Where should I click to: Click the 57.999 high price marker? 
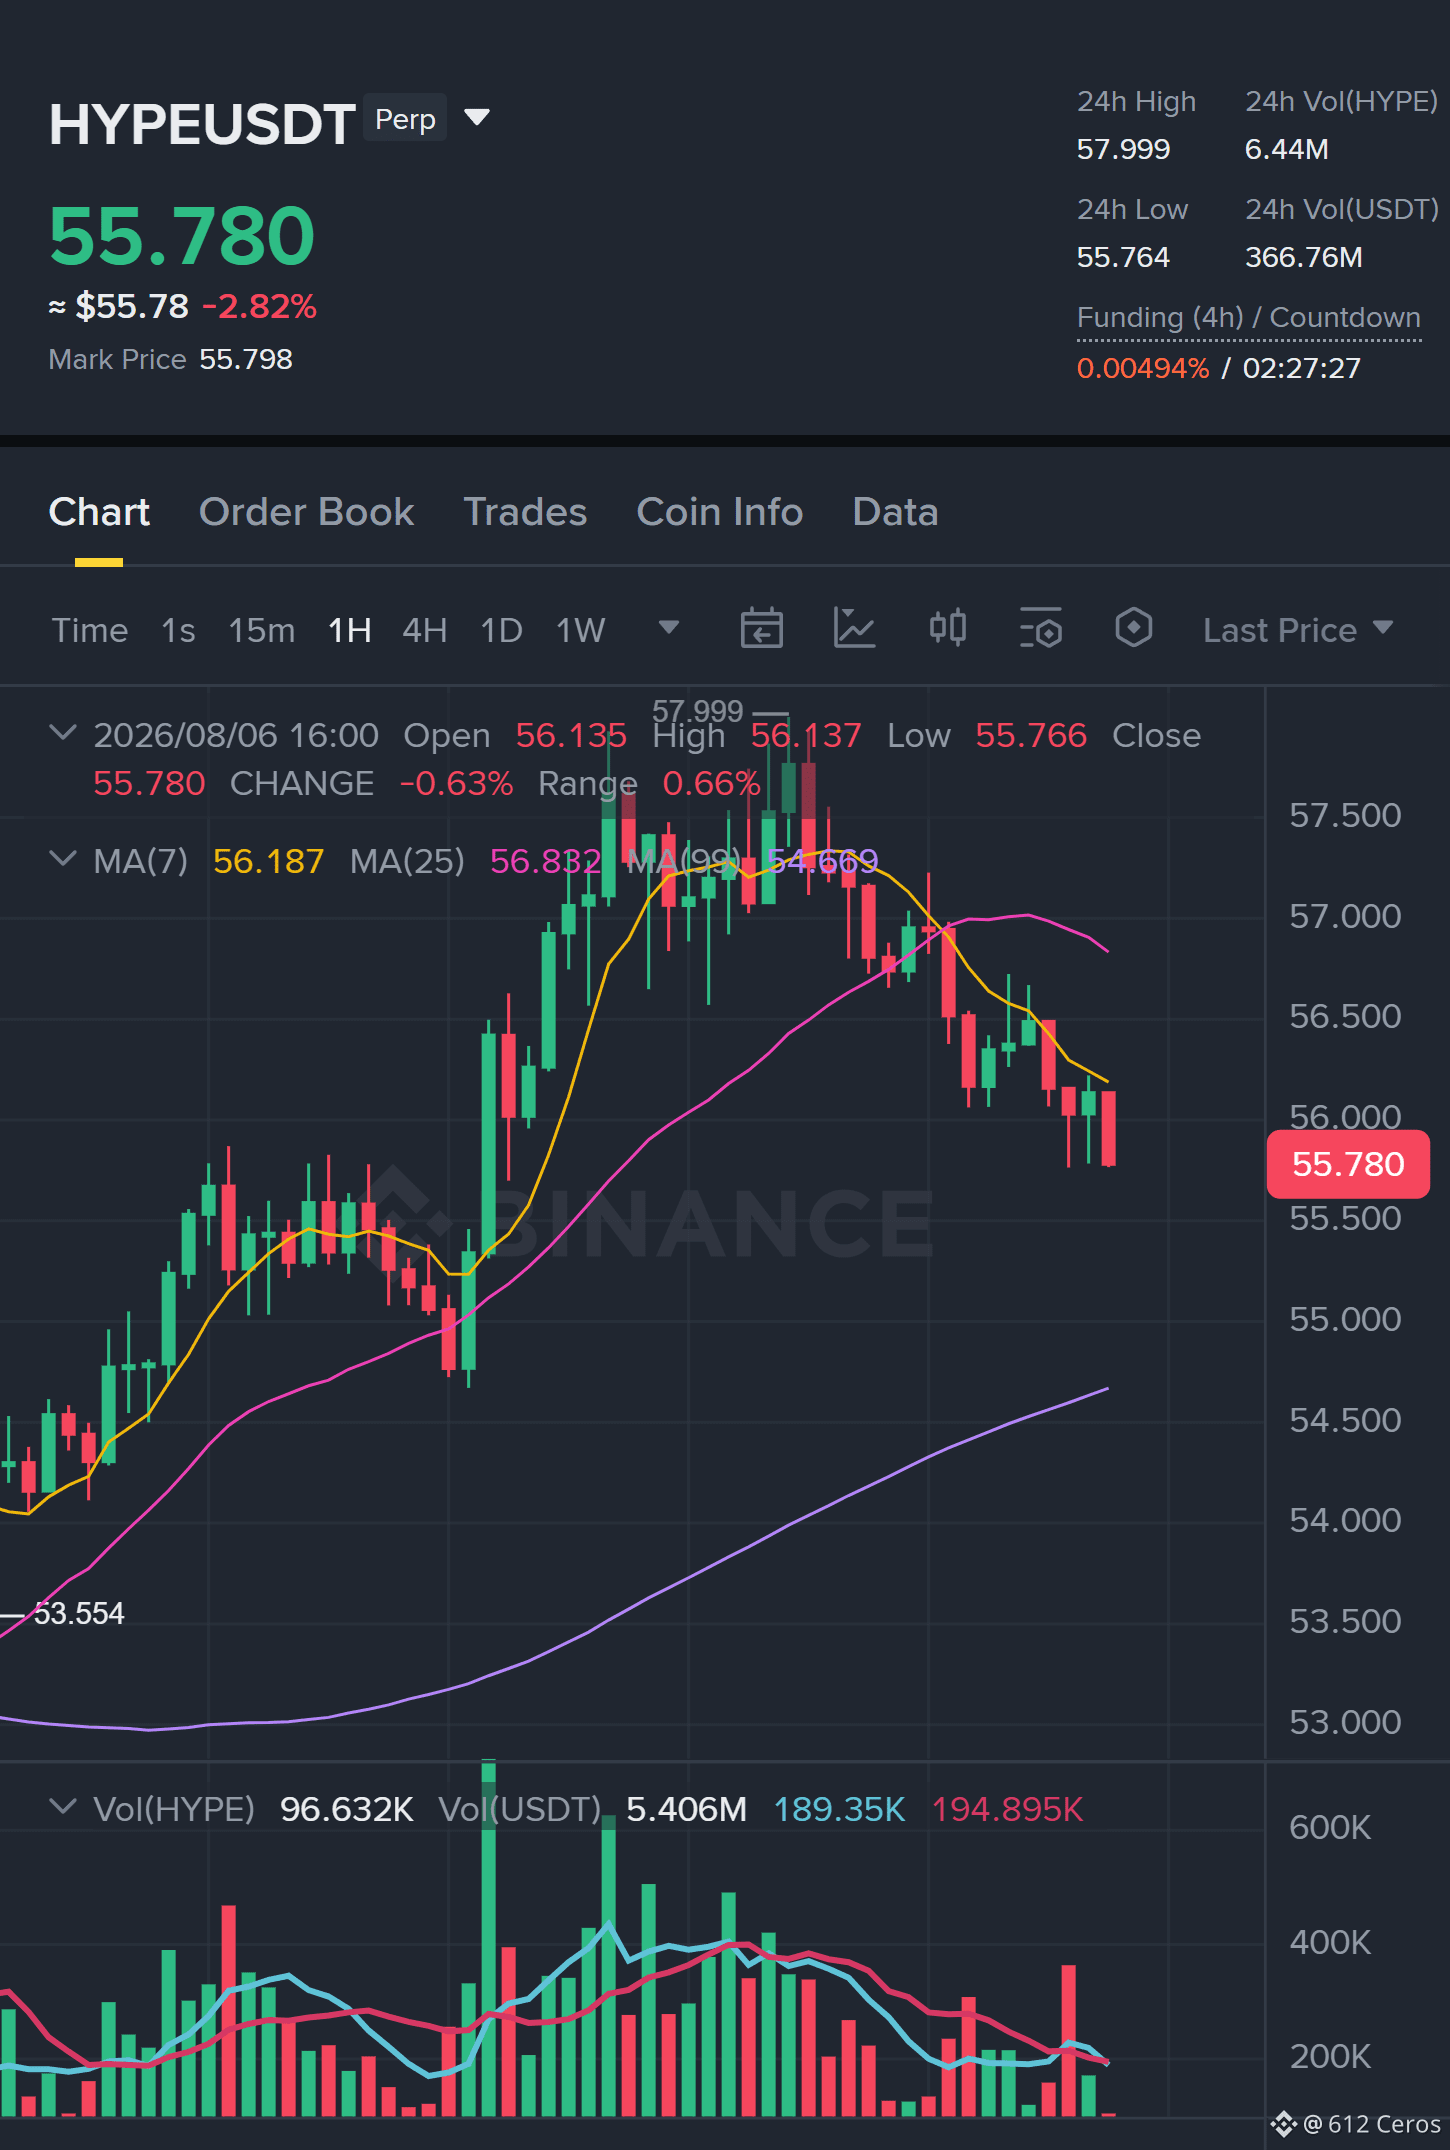[698, 711]
